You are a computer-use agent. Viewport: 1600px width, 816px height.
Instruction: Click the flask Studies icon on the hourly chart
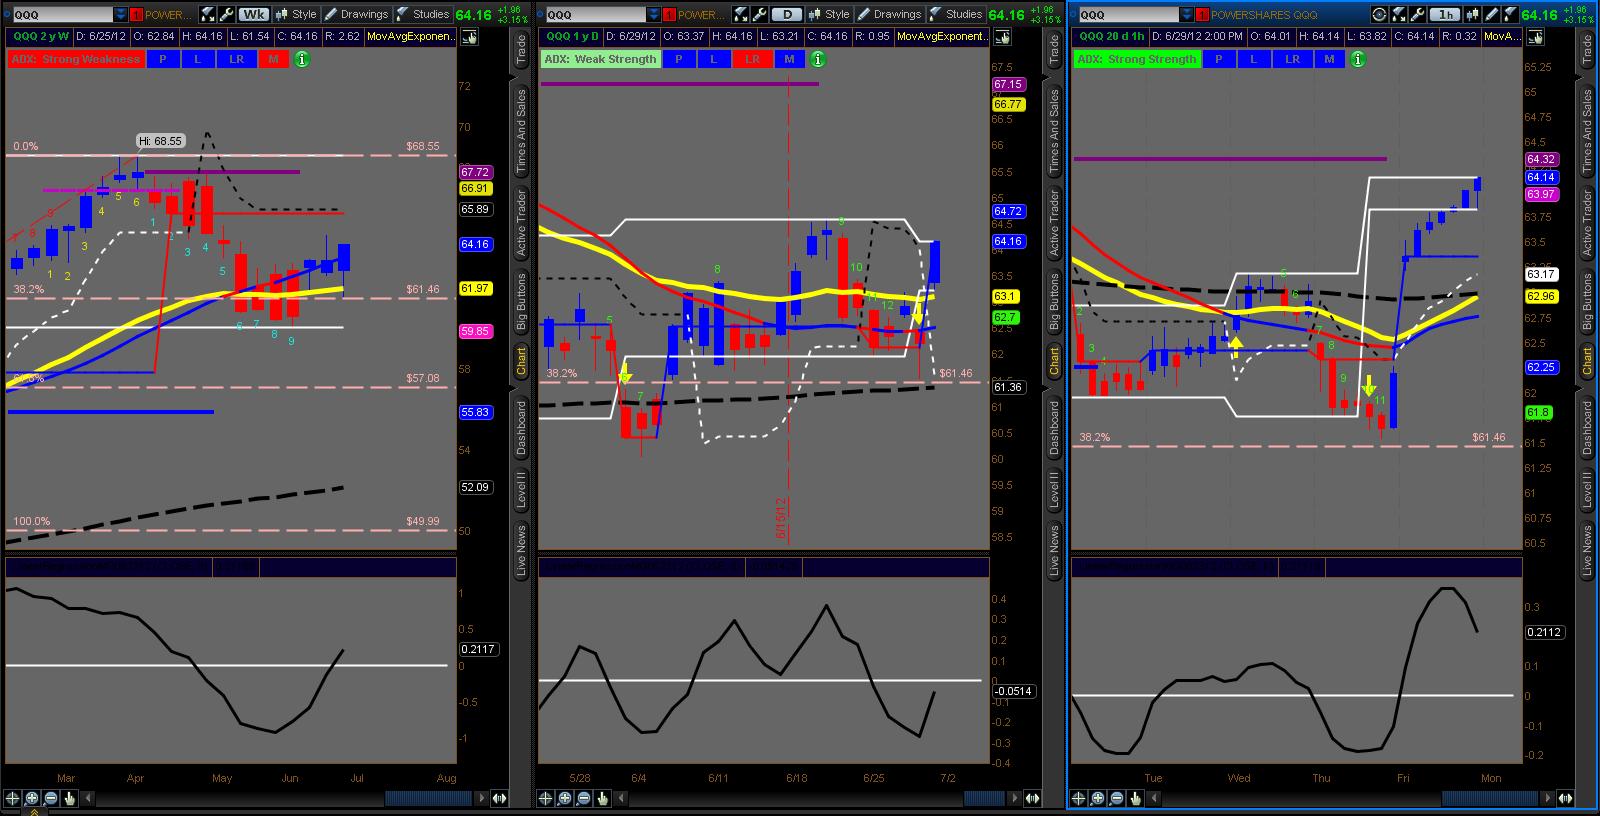1509,15
